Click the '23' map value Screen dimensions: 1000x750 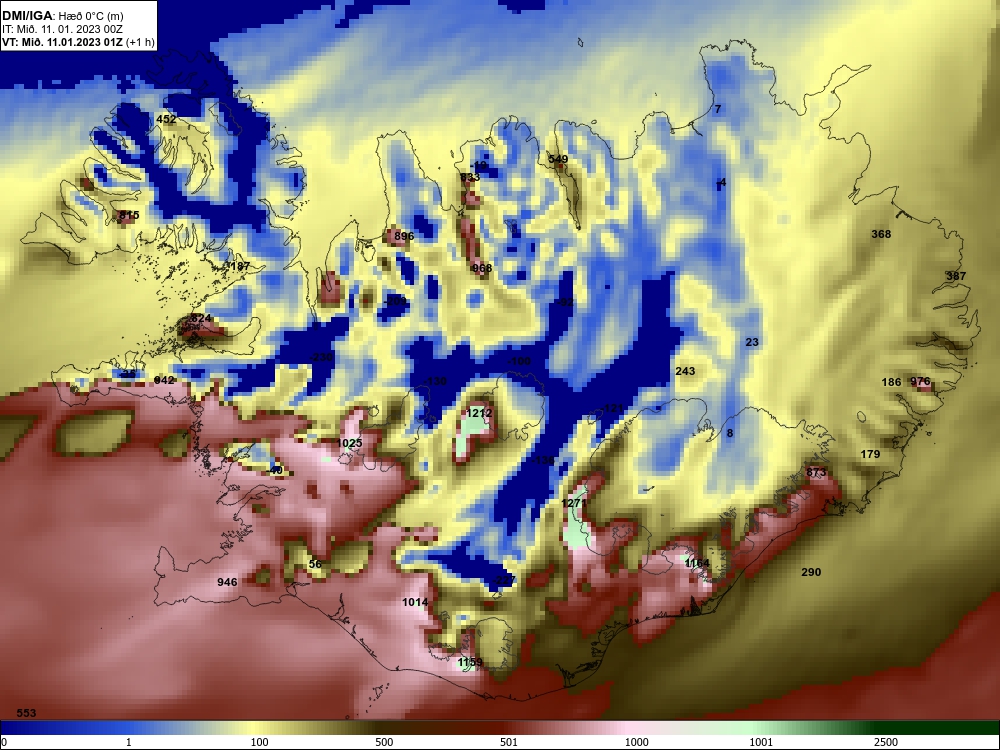[x=752, y=342]
